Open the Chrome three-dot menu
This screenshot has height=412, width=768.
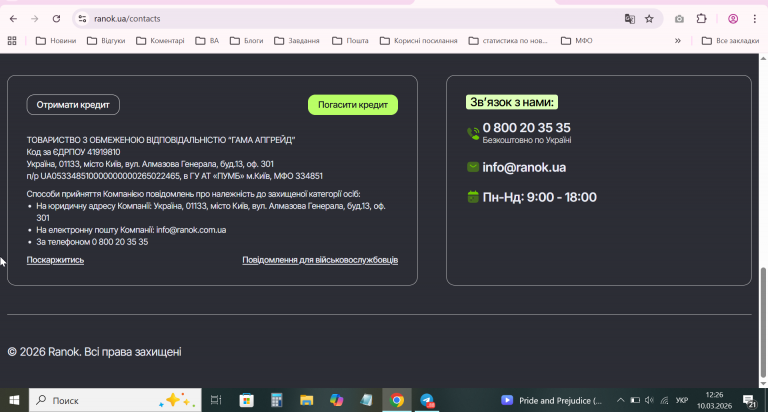pos(754,19)
